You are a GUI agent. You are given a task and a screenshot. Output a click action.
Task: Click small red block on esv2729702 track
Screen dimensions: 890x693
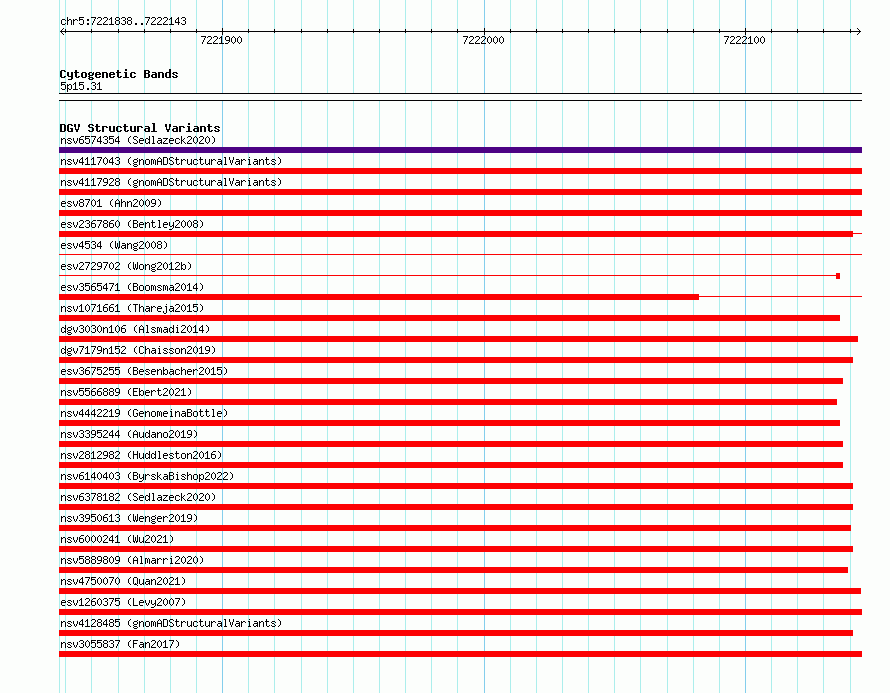coord(838,276)
